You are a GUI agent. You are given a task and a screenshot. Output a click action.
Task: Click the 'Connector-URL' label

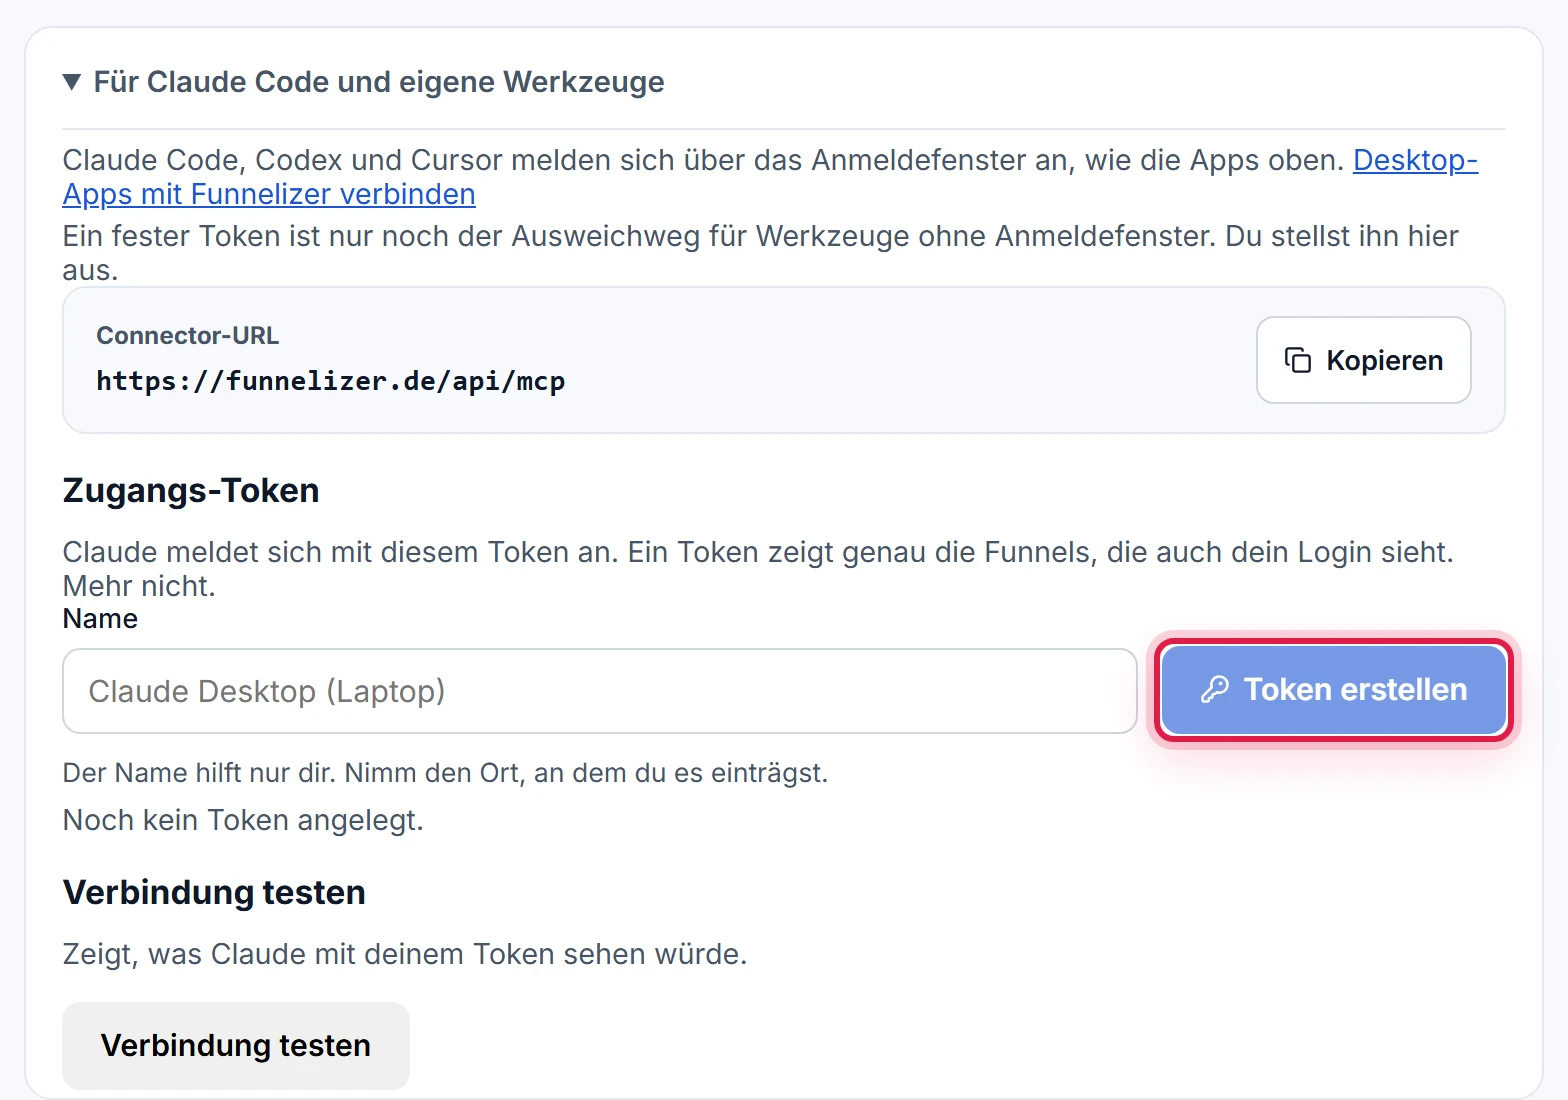[187, 336]
